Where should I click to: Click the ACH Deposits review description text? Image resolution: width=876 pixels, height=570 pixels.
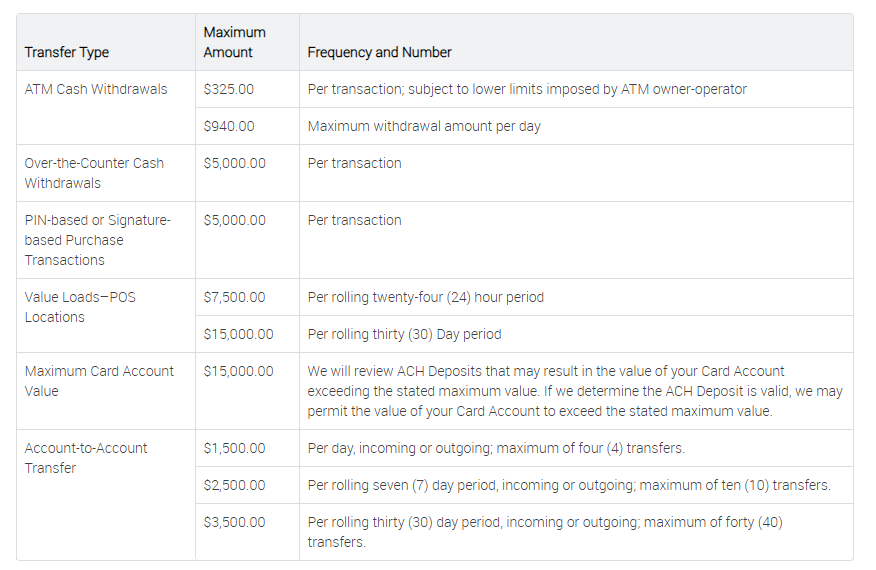click(575, 391)
